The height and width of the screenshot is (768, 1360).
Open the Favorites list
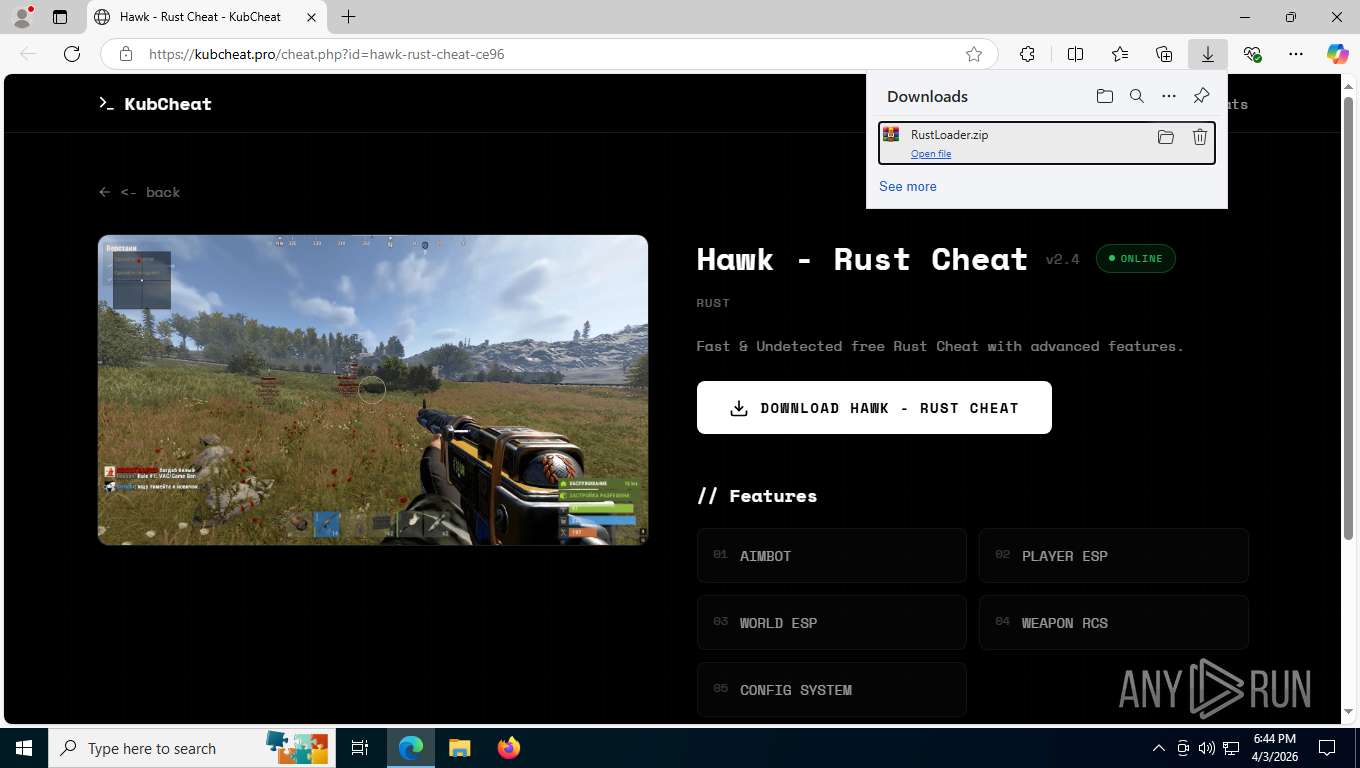tap(1120, 54)
